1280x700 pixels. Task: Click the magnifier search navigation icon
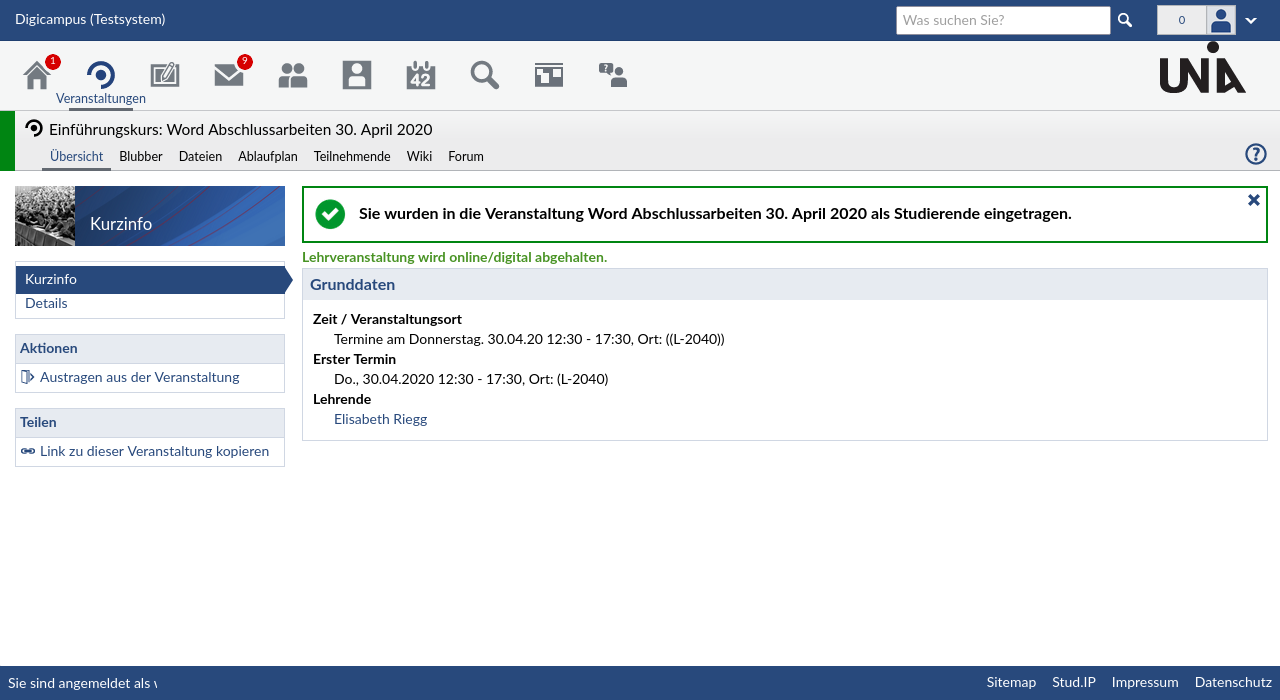(x=485, y=75)
